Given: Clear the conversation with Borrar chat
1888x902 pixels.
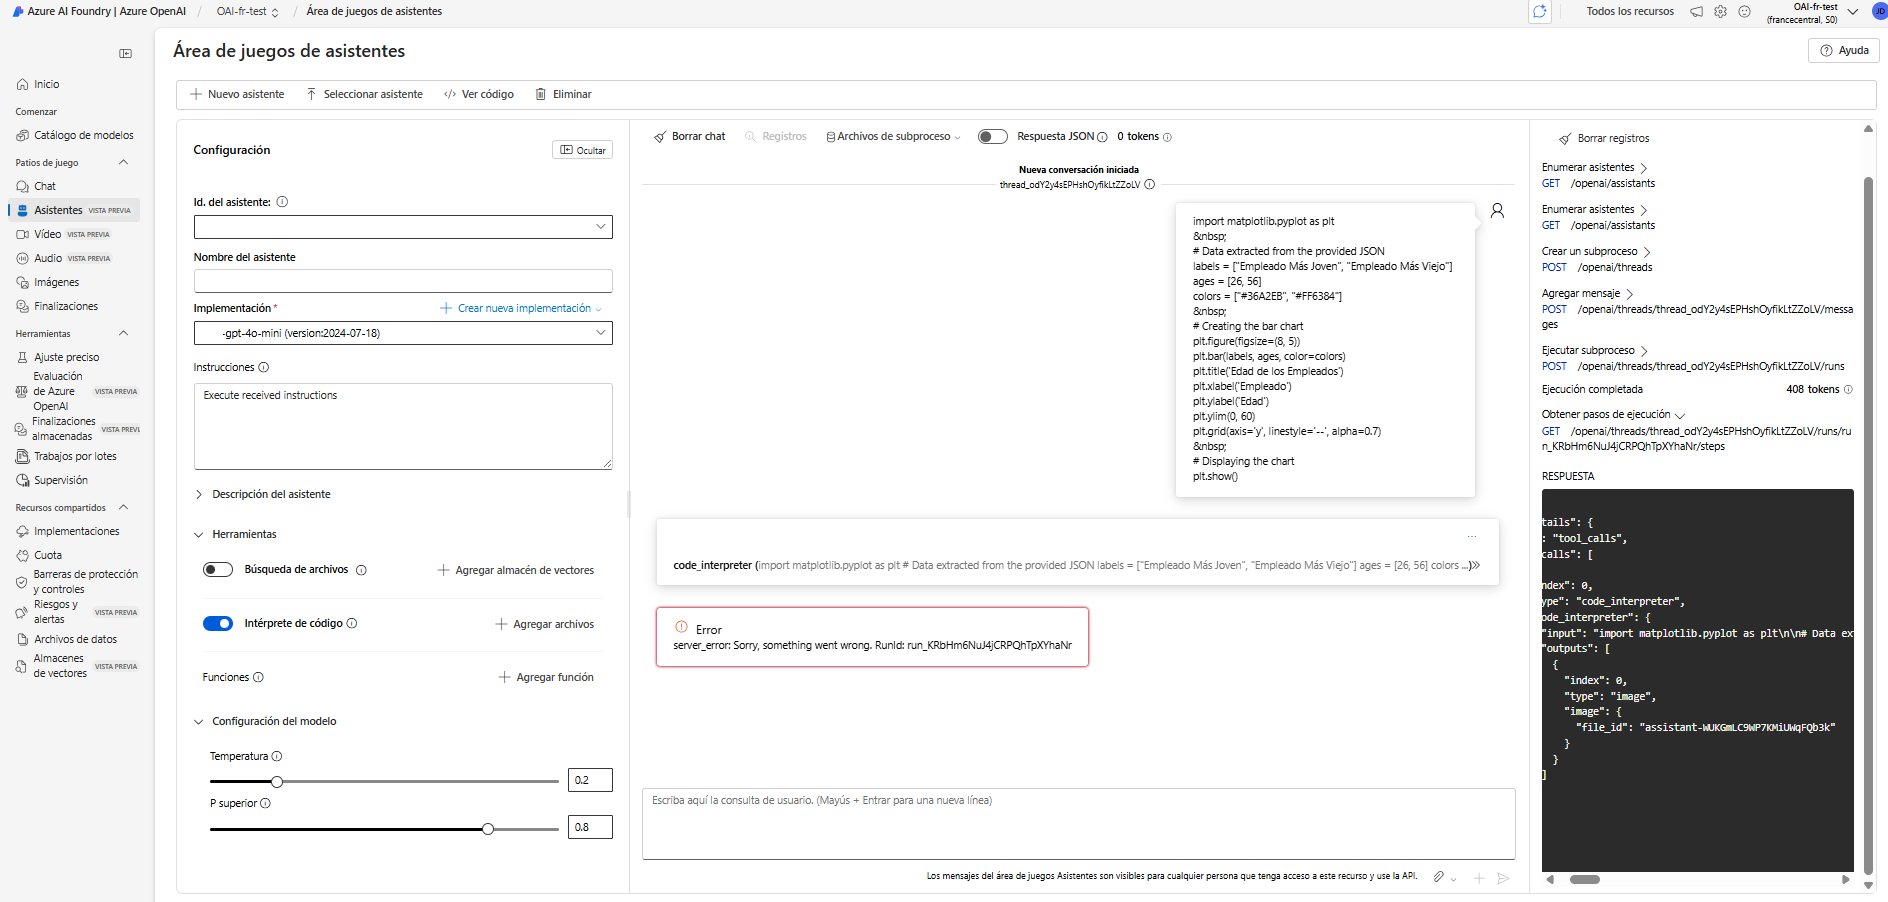Looking at the screenshot, I should (689, 136).
